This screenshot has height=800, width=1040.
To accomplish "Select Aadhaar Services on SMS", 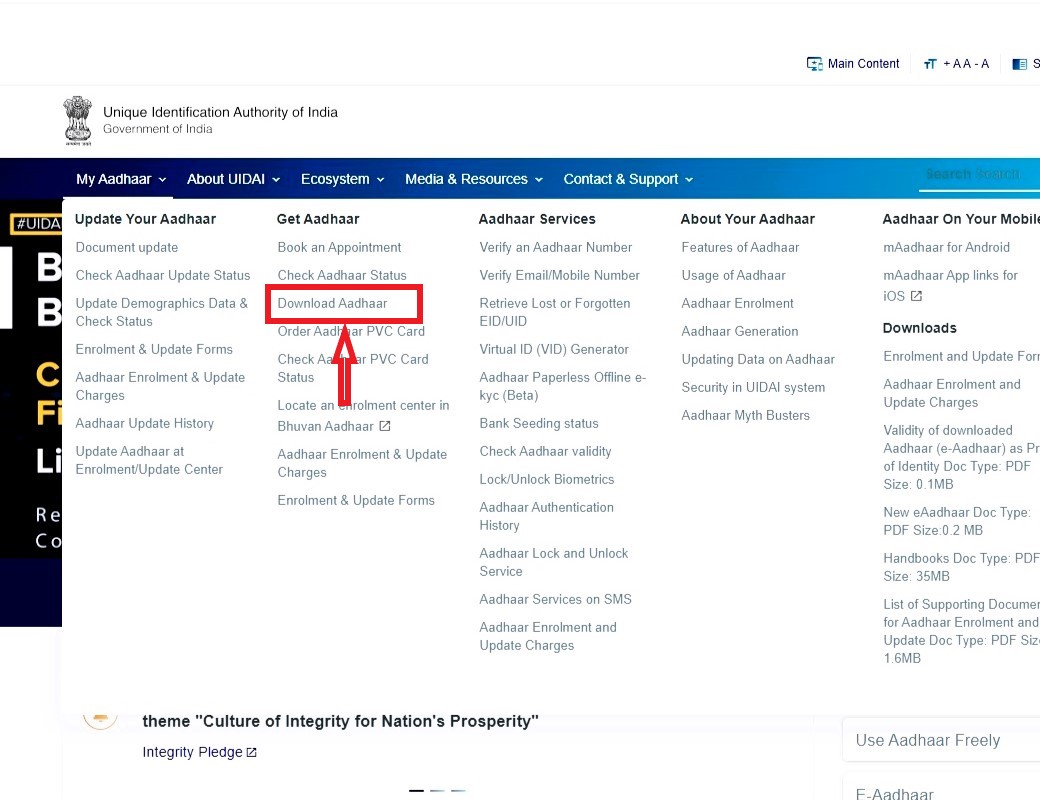I will click(556, 599).
